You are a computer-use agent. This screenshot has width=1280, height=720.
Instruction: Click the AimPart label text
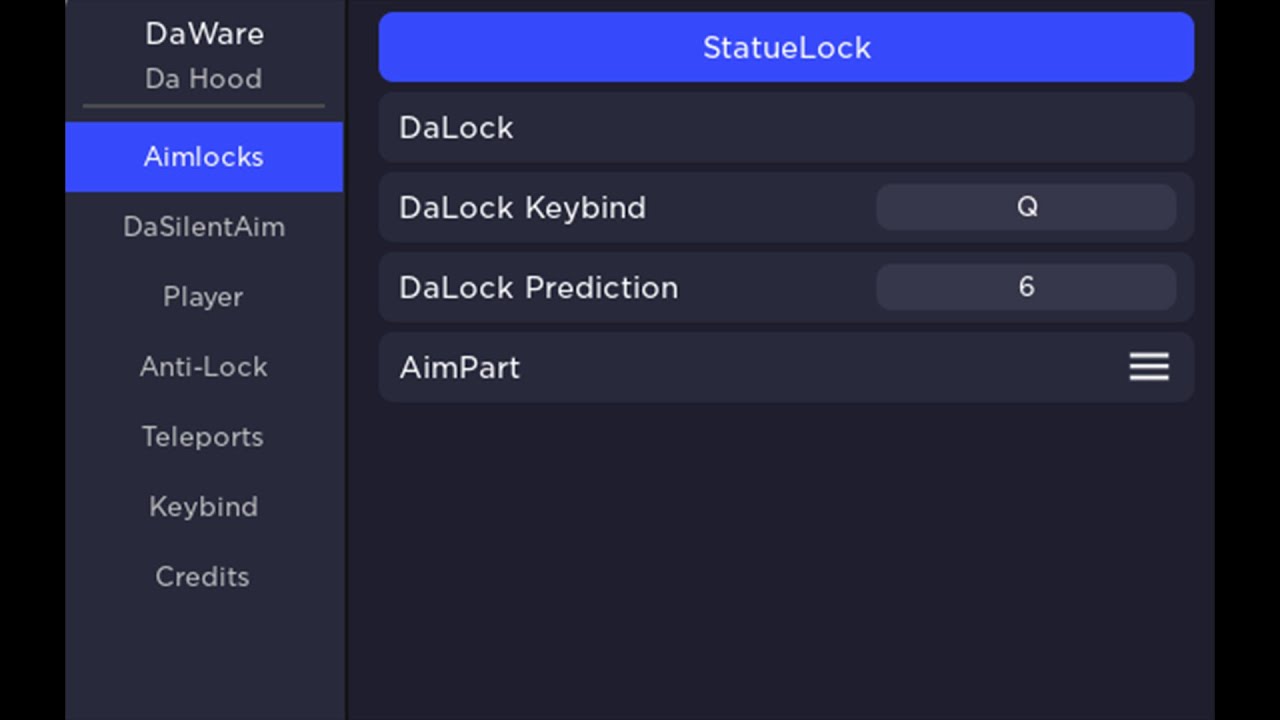[459, 368]
